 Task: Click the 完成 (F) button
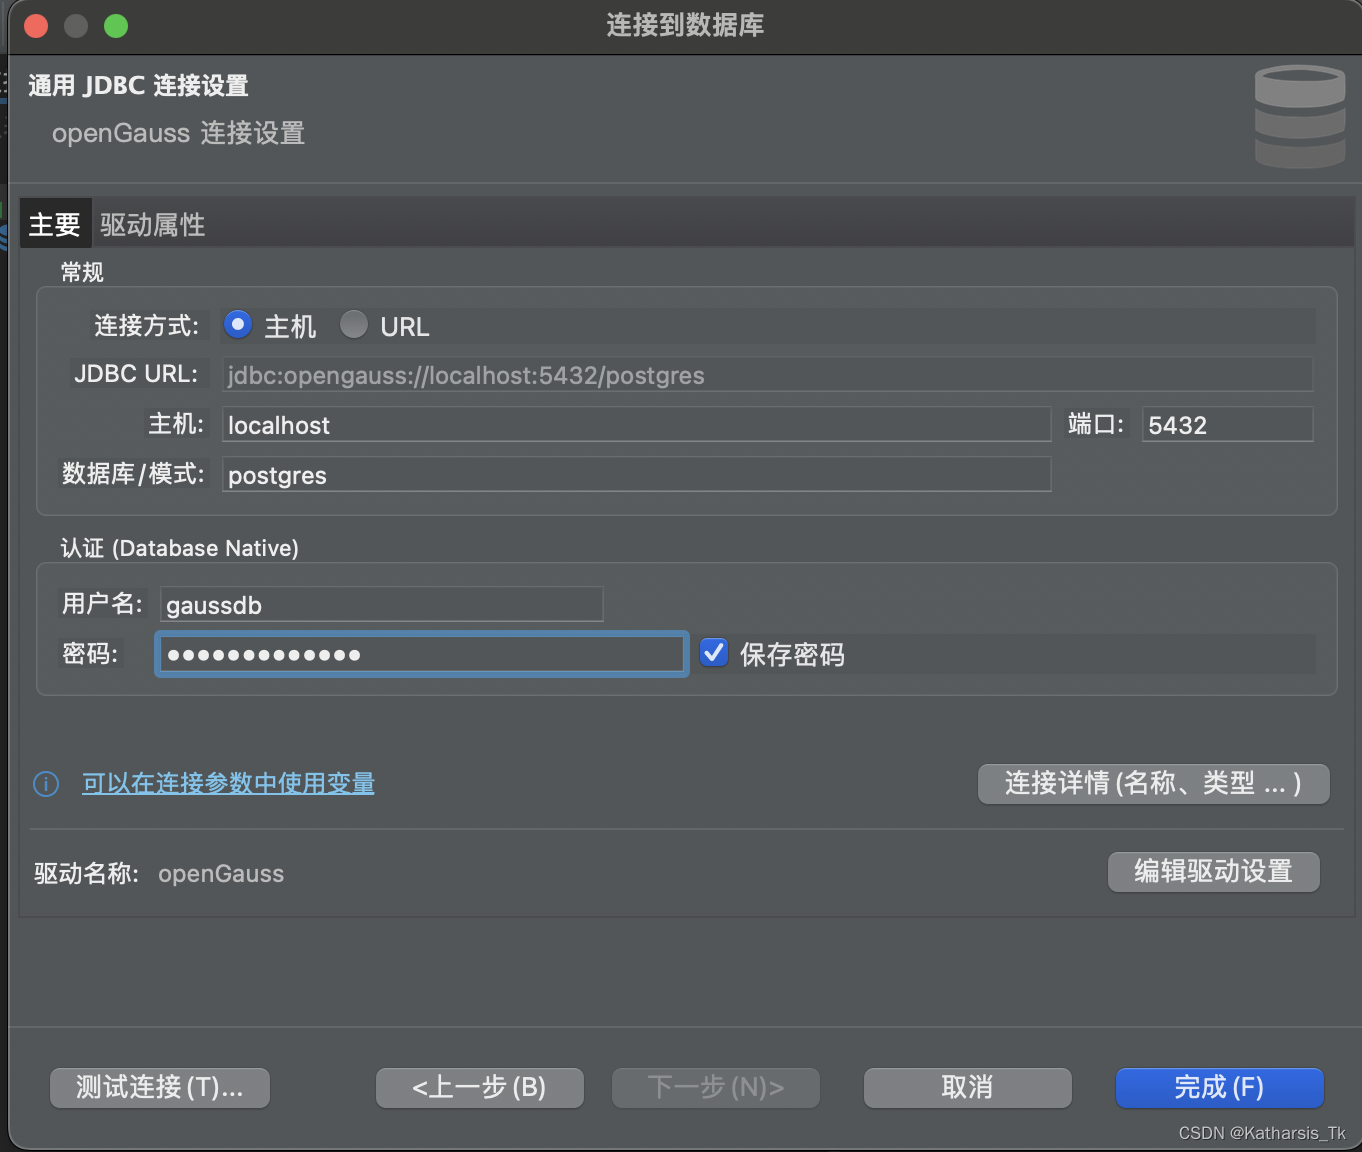[x=1219, y=1088]
